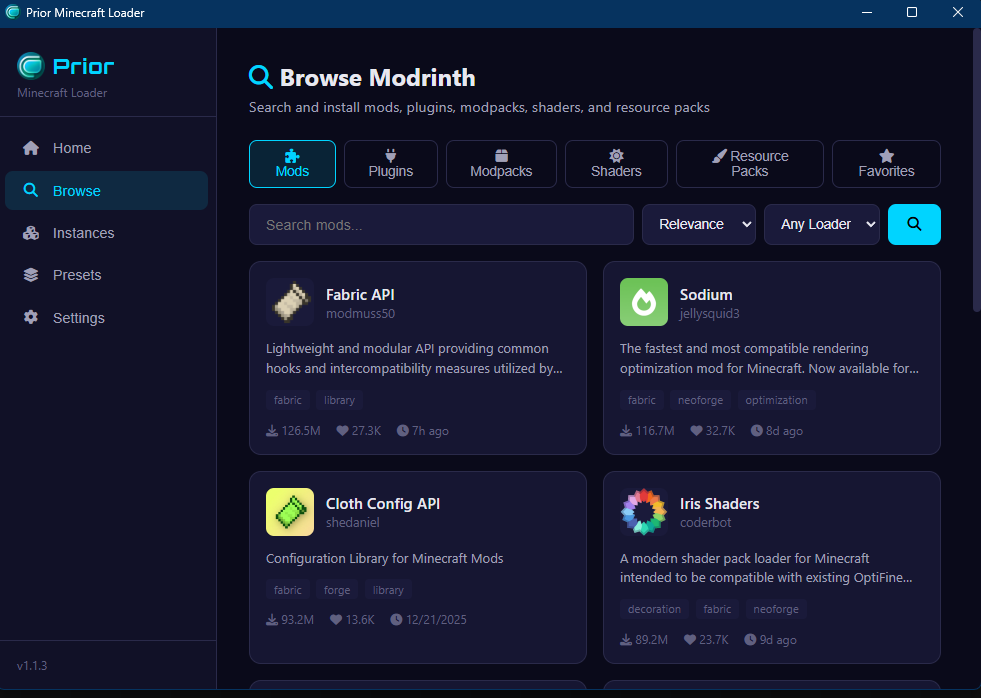Open the Relevance sort dropdown
This screenshot has height=698, width=981.
698,224
